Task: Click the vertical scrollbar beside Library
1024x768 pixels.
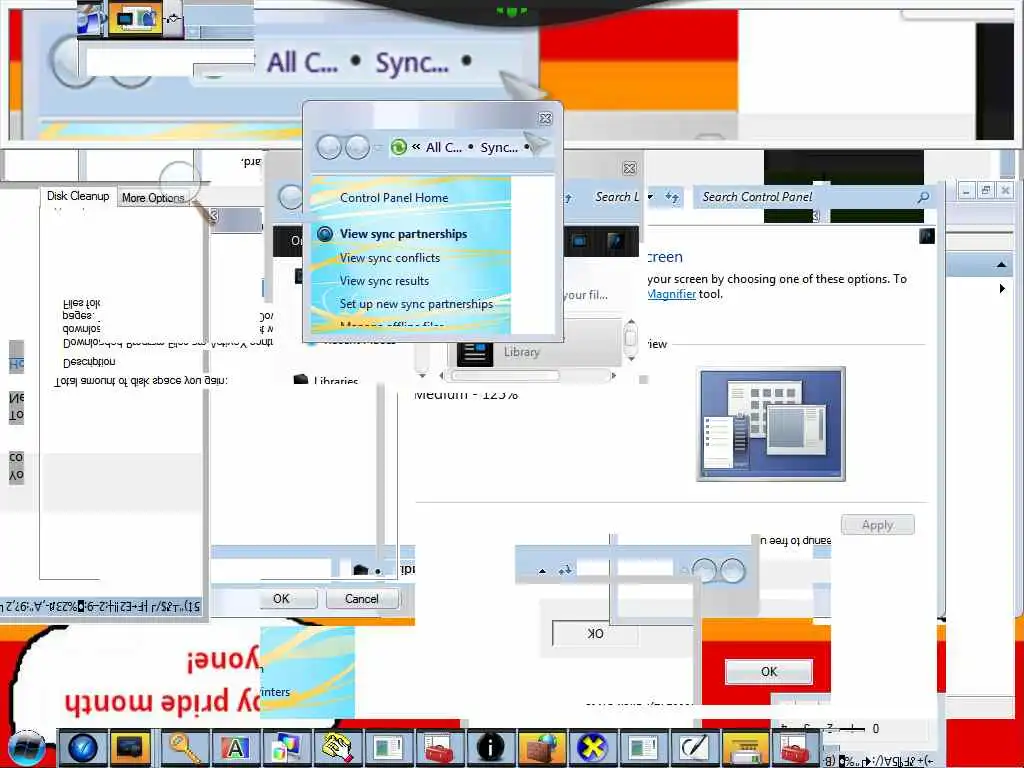Action: [x=630, y=340]
